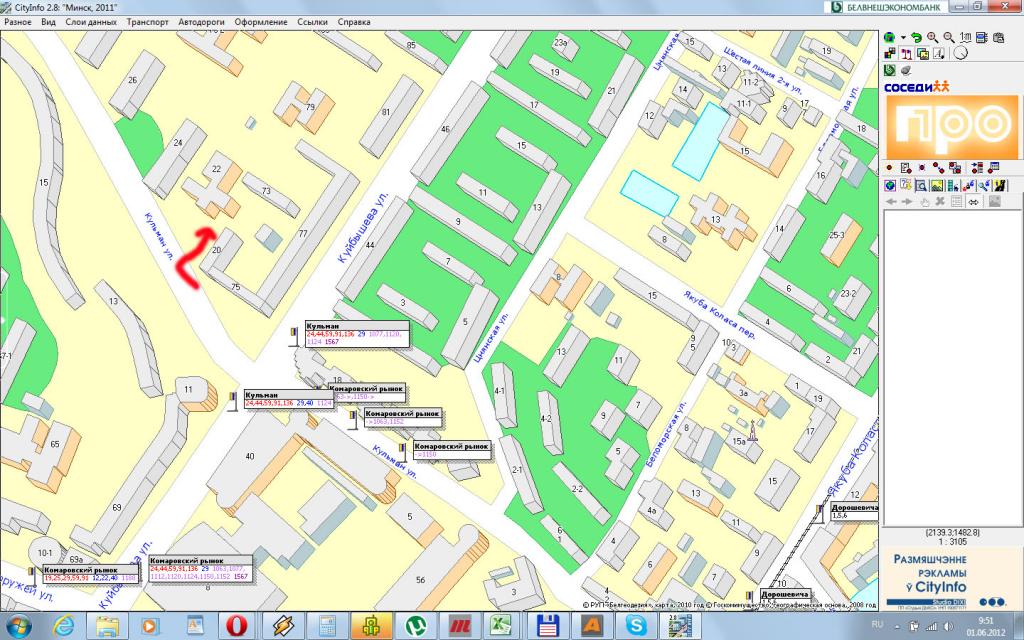Click the calendar with red dot icon
The image size is (1024, 640).
coord(994,168)
